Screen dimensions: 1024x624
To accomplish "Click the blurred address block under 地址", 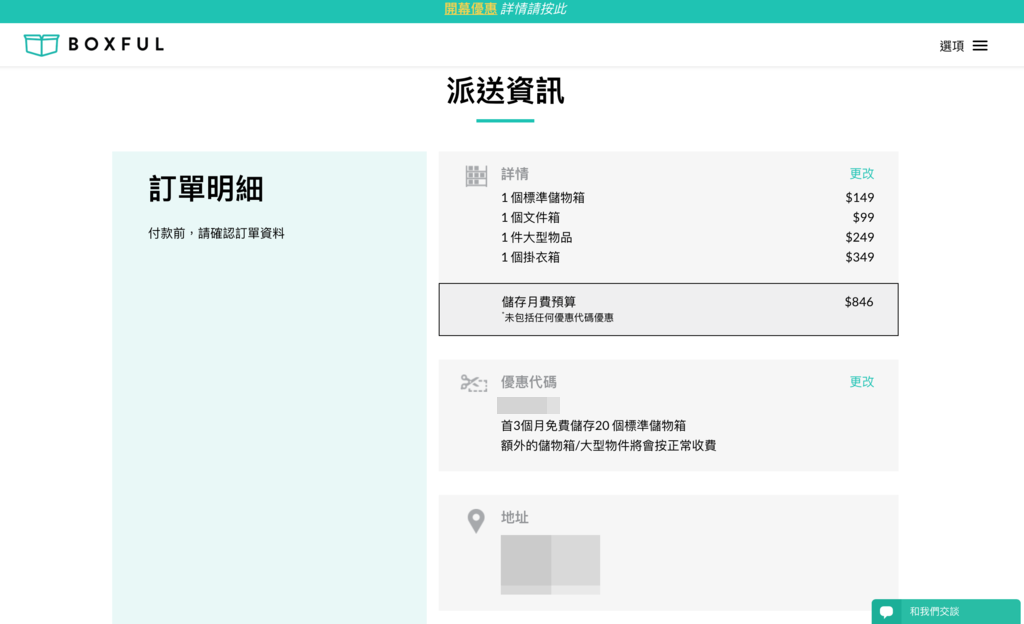I will [x=550, y=564].
